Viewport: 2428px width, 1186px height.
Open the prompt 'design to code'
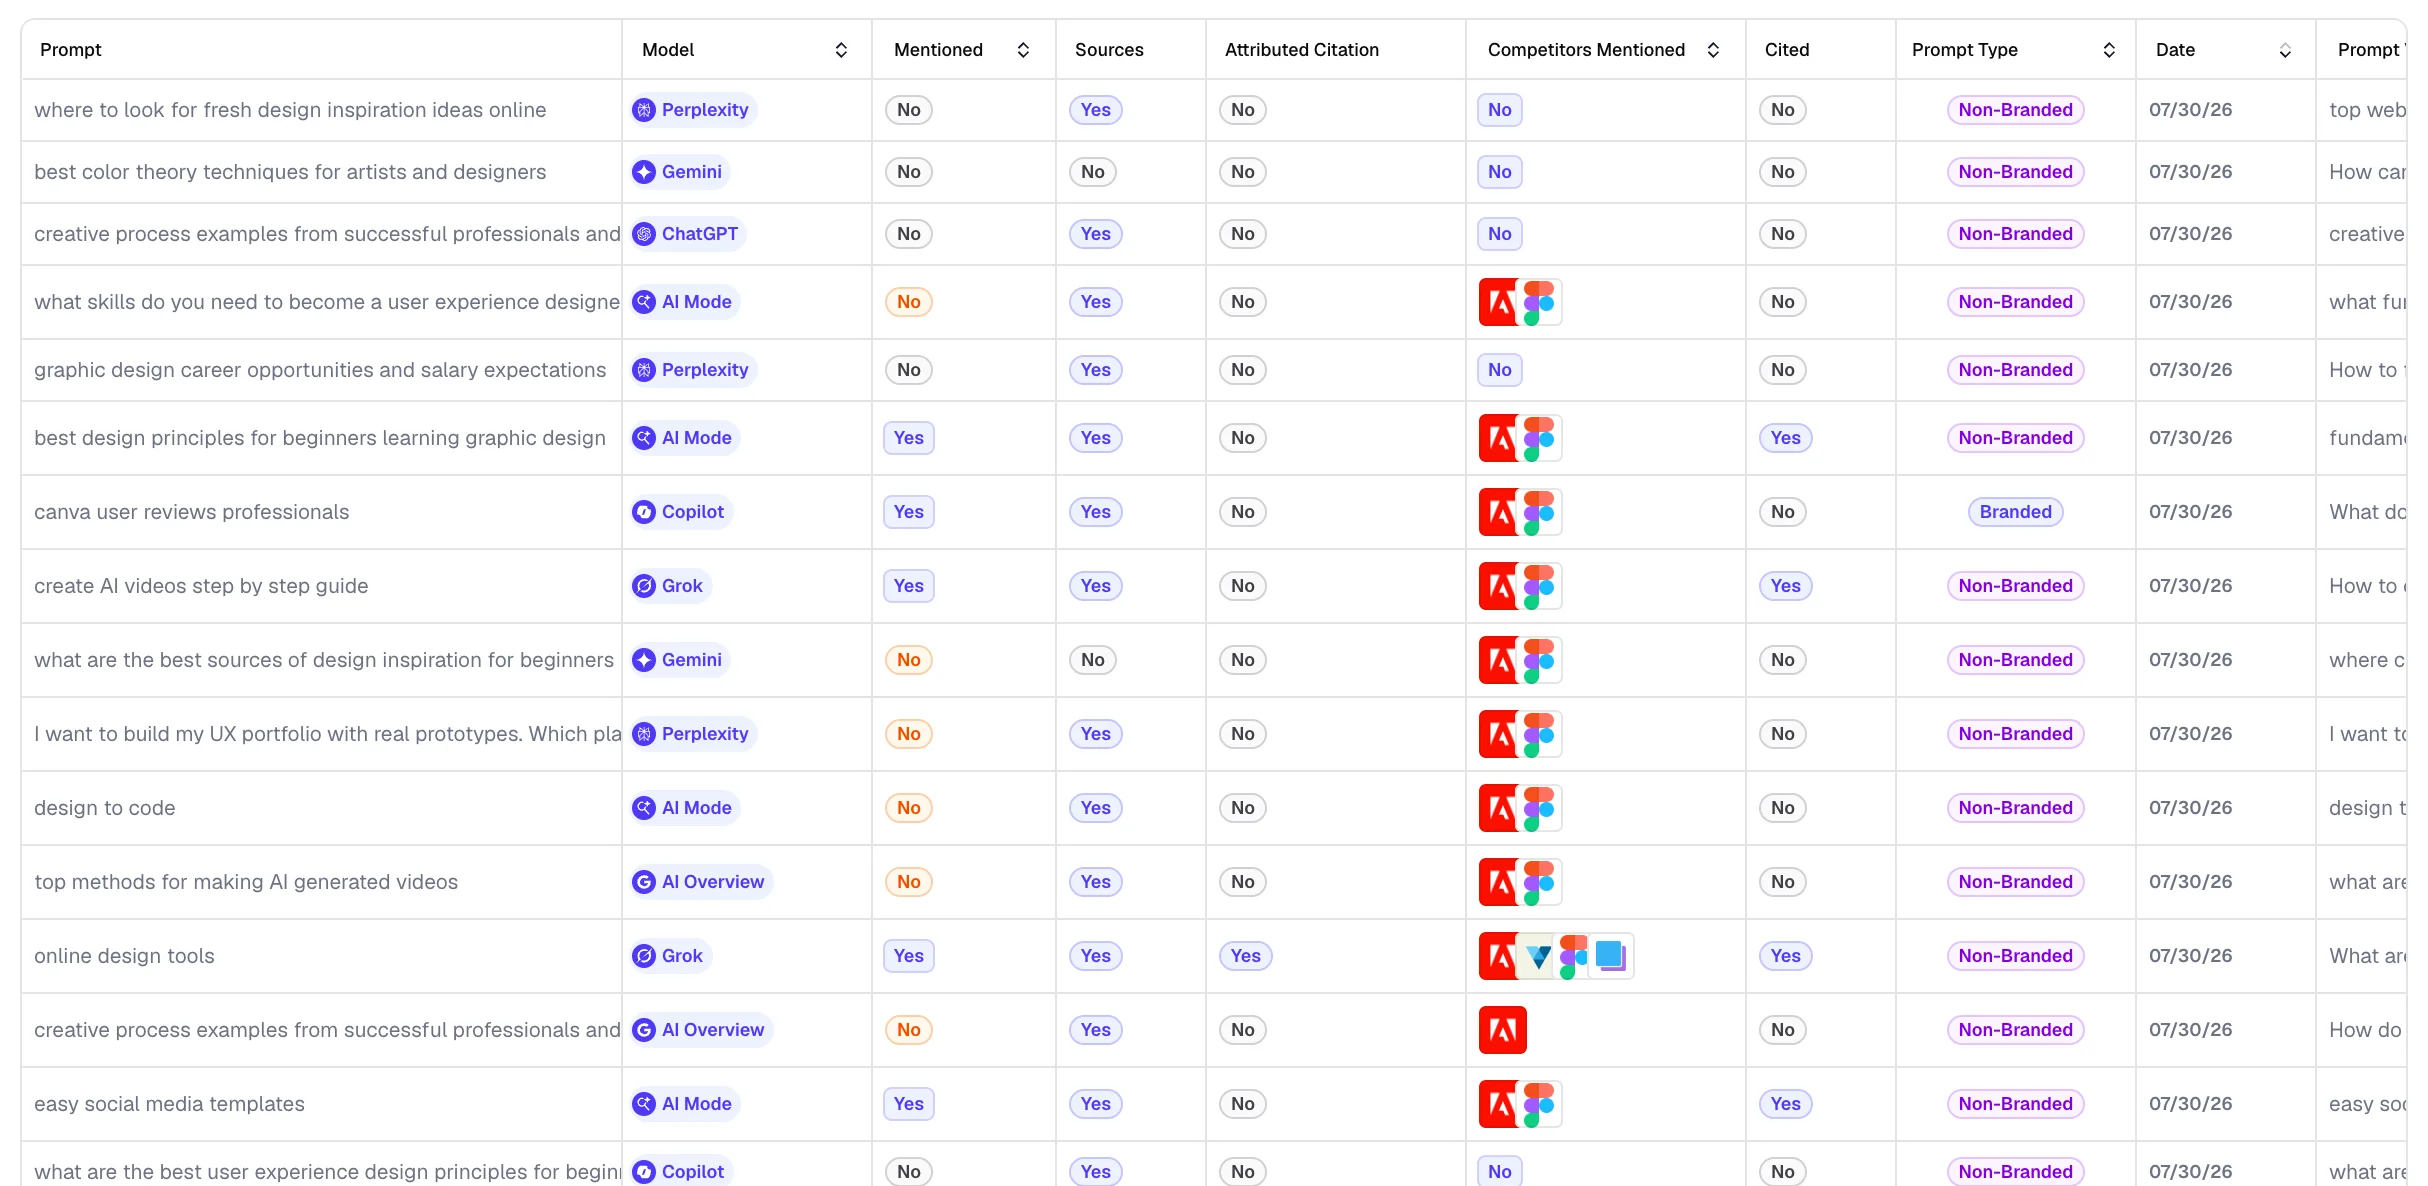tap(105, 808)
